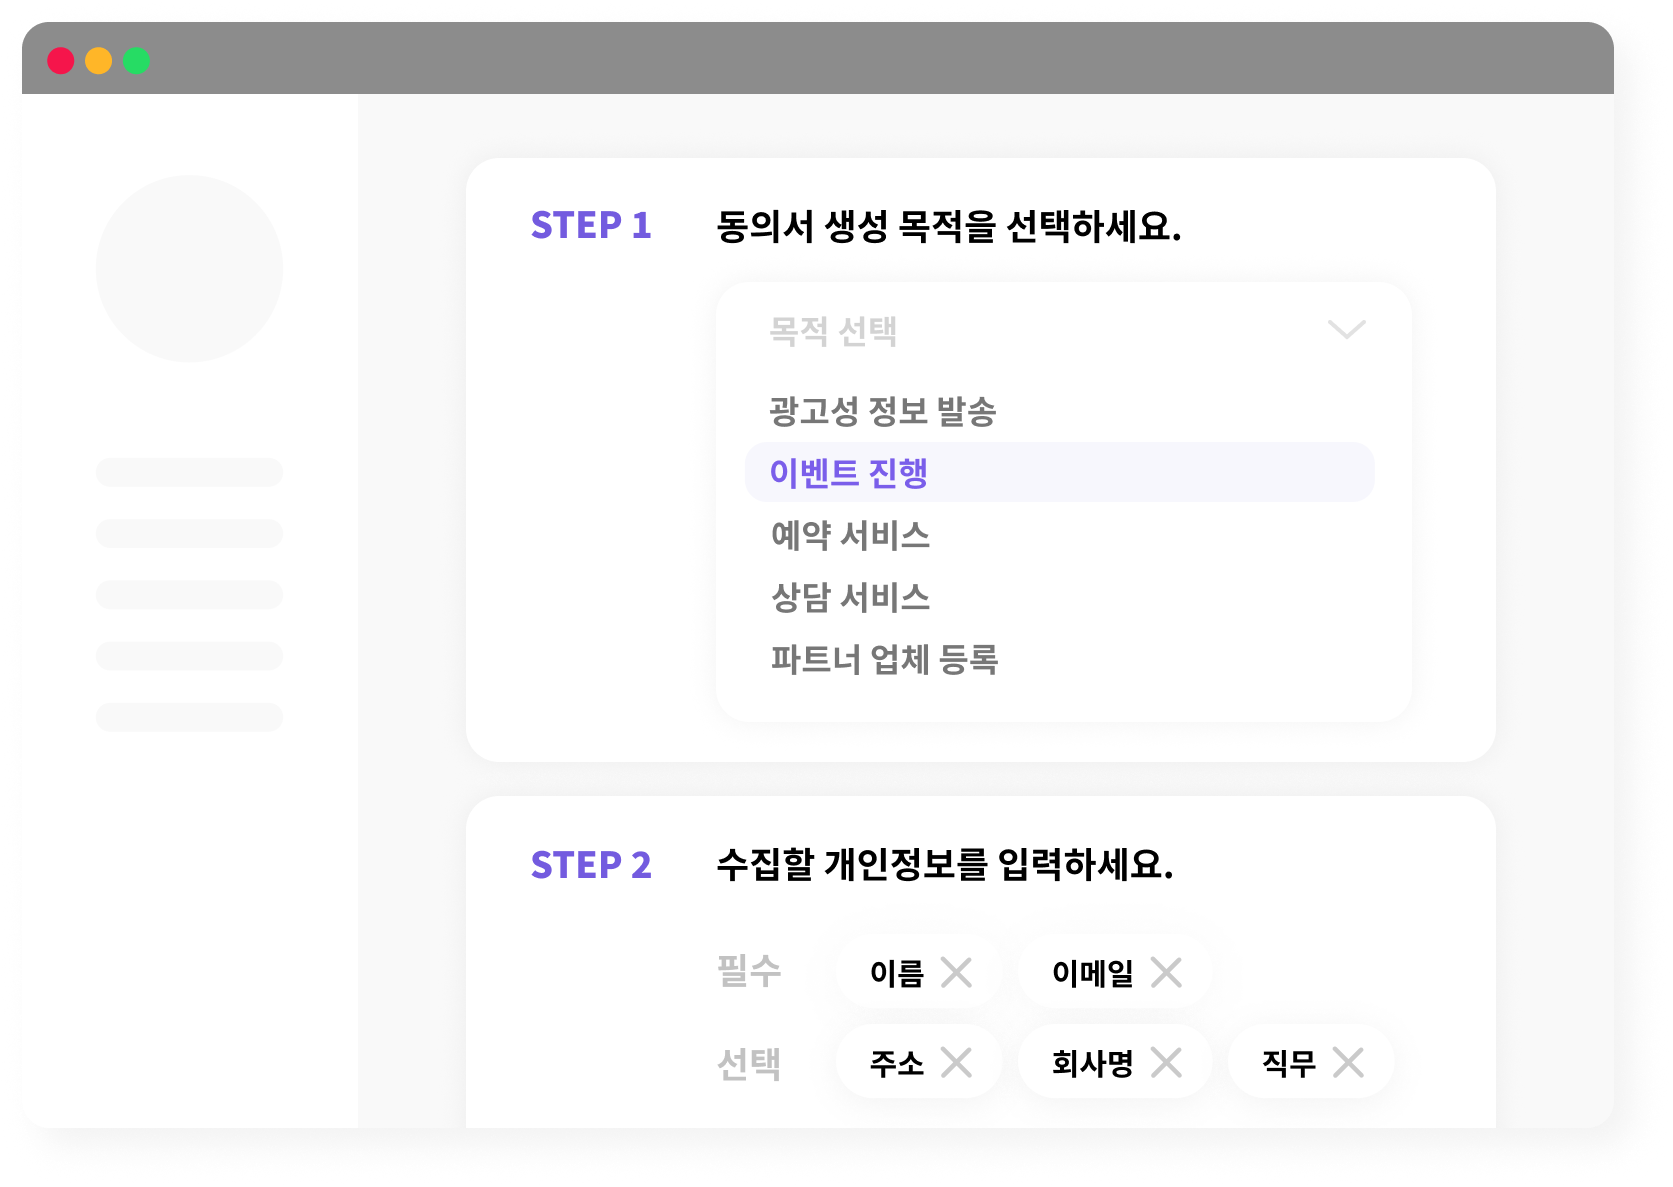Click the circular profile avatar placeholder
The width and height of the screenshot is (1673, 1187).
click(x=189, y=269)
